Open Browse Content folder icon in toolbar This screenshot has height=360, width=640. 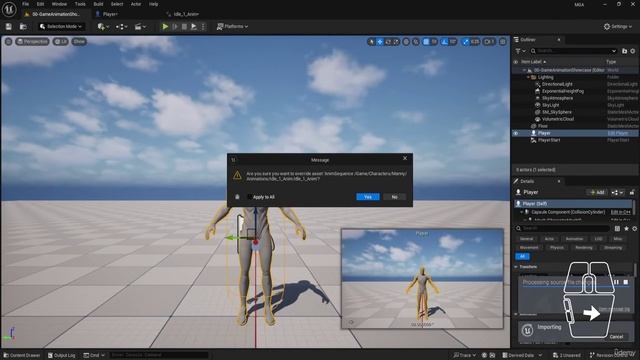click(x=23, y=27)
